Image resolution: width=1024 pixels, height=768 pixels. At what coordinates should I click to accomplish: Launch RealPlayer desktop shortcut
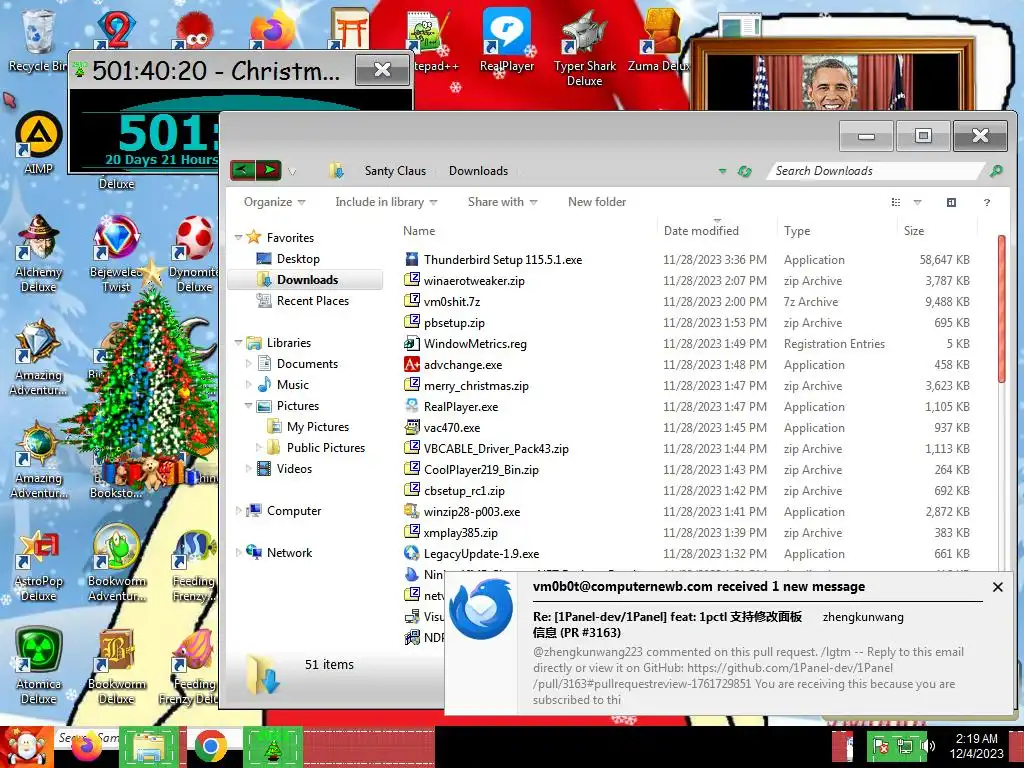507,40
